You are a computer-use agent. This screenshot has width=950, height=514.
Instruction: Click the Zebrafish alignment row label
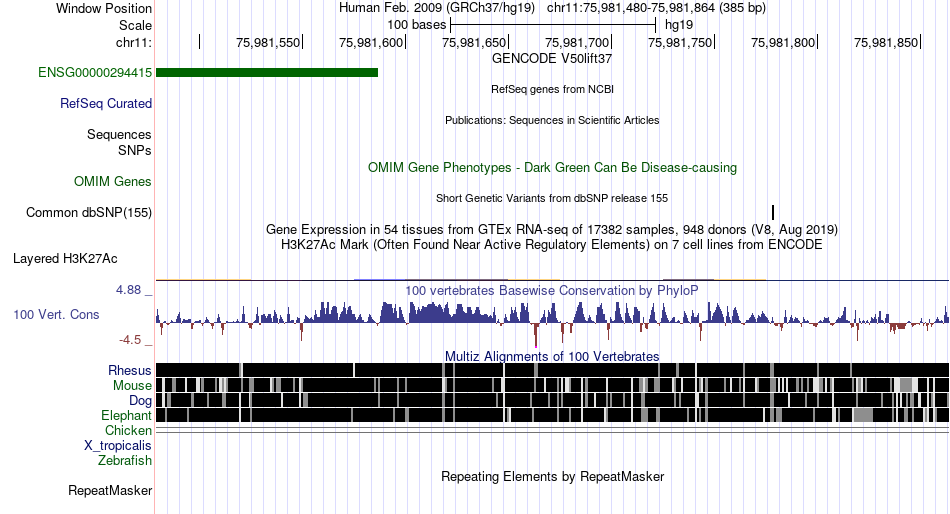coord(124,461)
